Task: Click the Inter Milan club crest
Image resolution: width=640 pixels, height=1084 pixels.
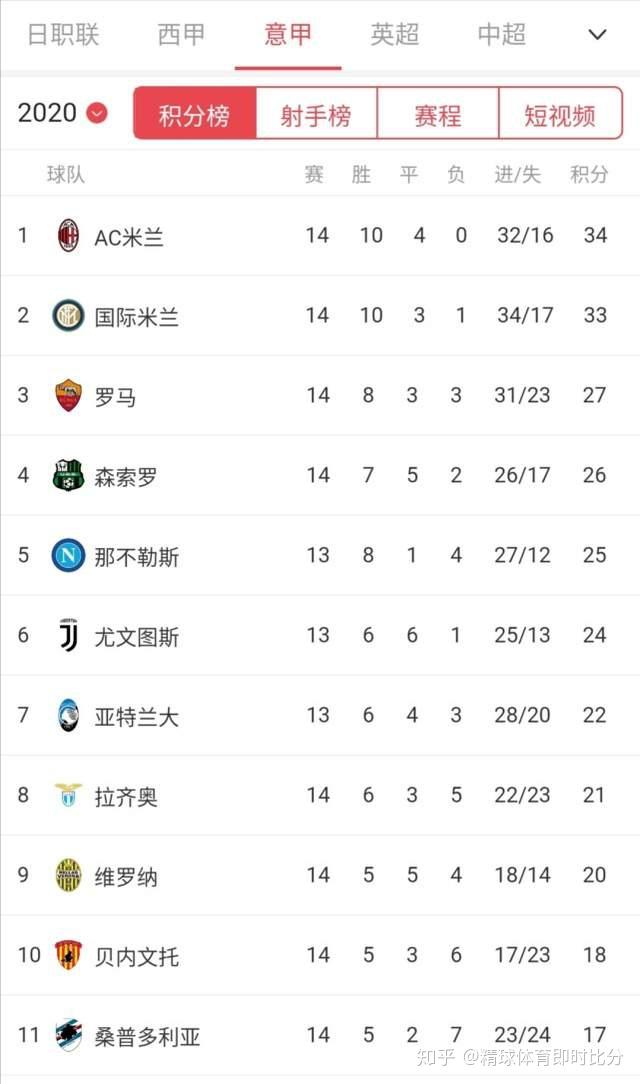Action: (x=68, y=316)
